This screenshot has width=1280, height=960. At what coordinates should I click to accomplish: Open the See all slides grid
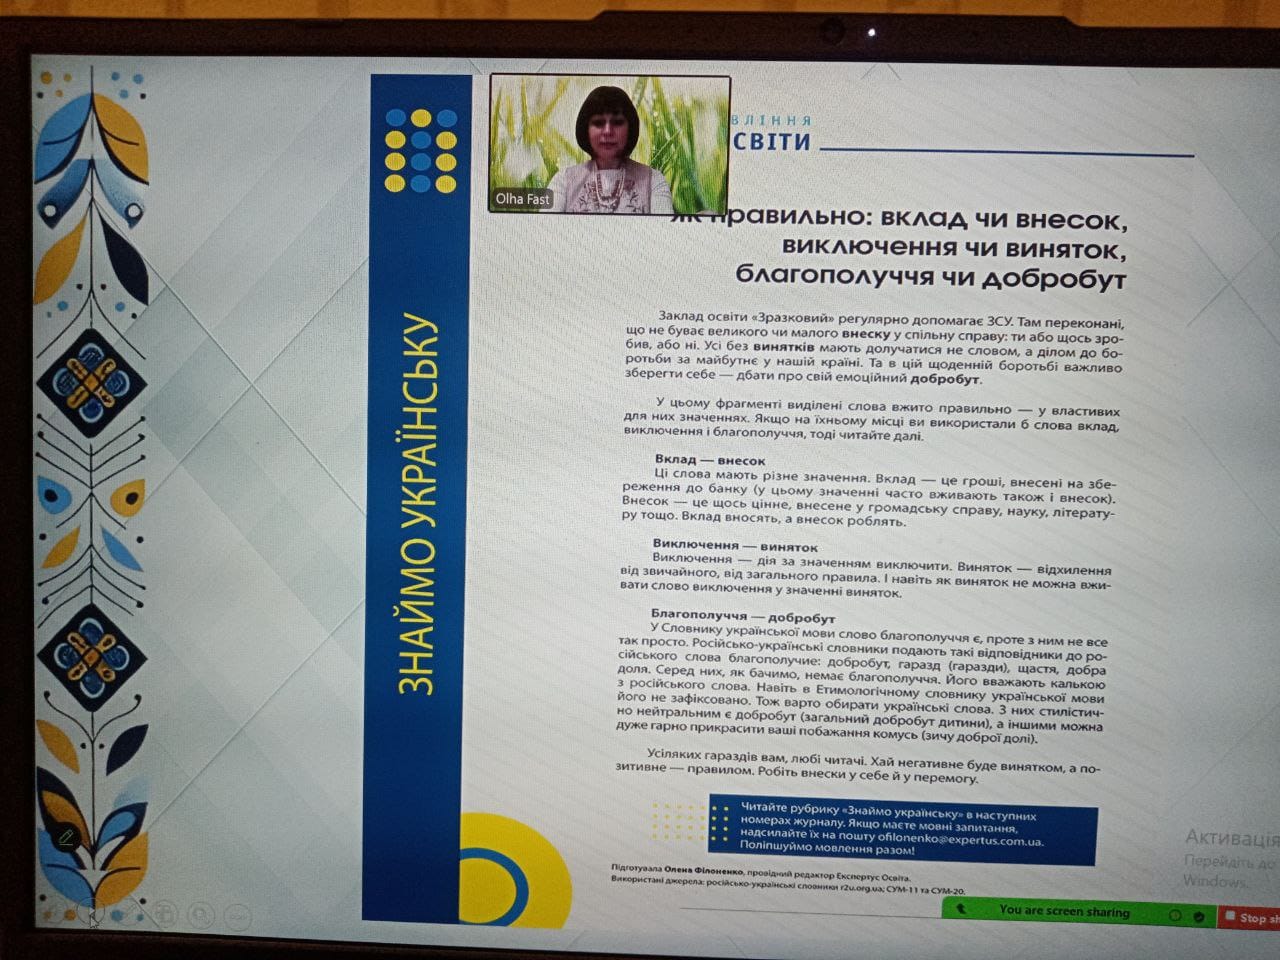pos(165,913)
